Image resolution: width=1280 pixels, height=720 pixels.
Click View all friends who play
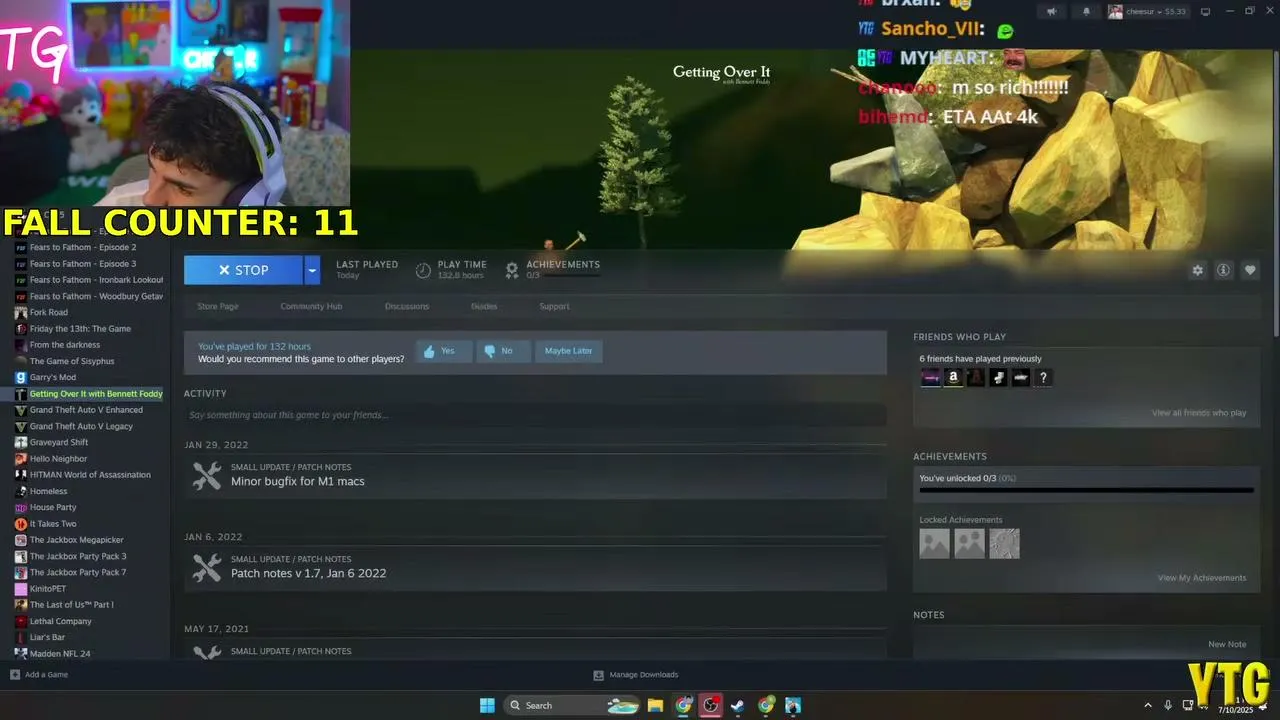click(x=1199, y=413)
